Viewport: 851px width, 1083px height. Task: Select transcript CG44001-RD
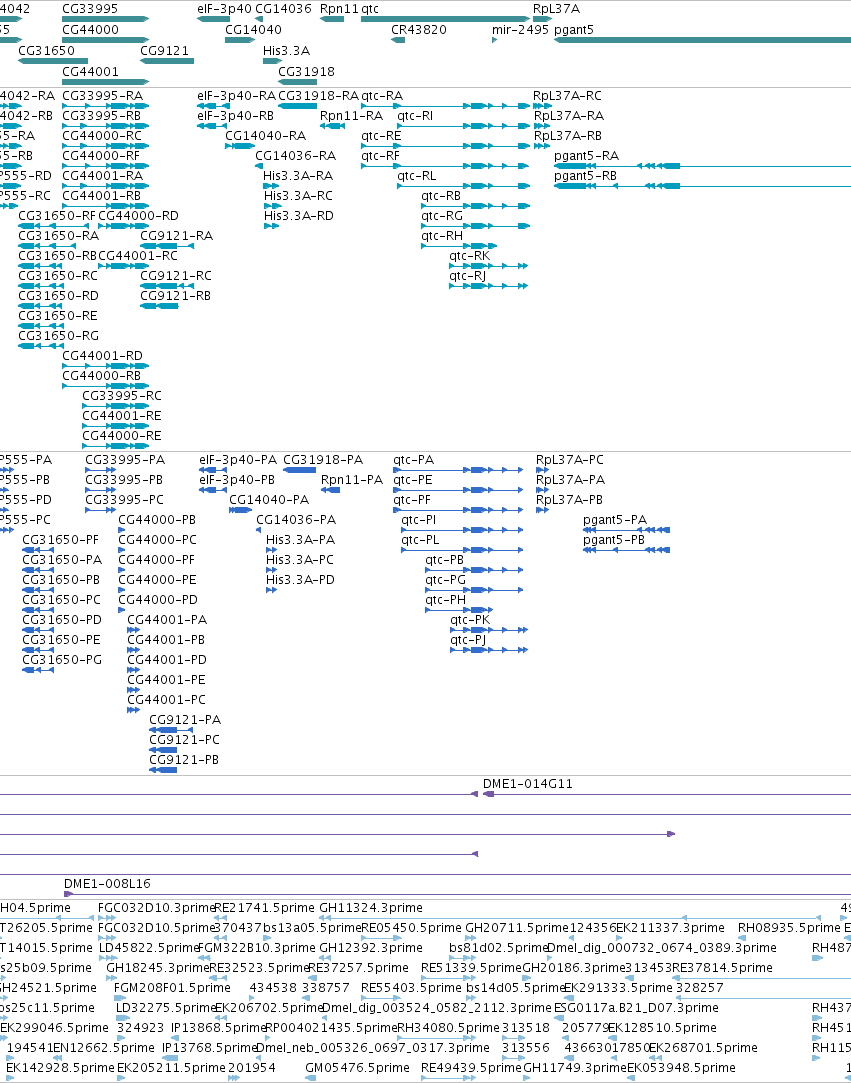click(x=102, y=356)
